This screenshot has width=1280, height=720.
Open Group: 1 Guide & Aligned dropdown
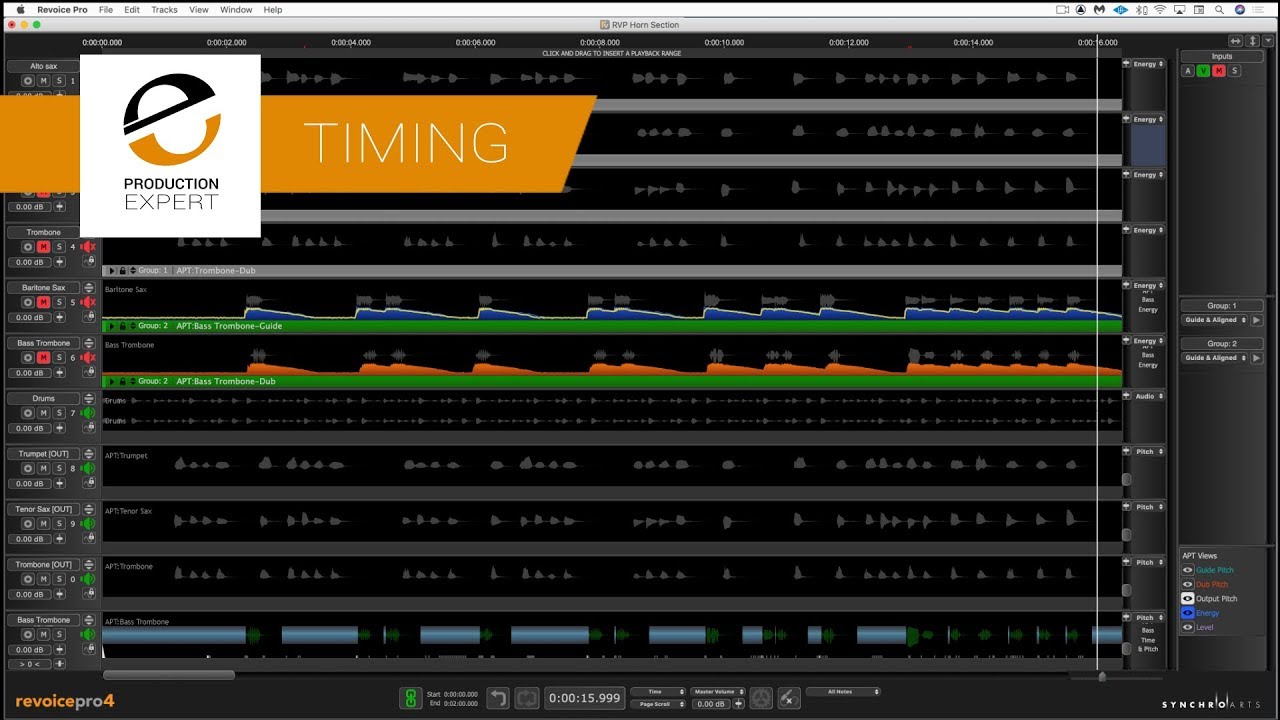pos(1213,320)
